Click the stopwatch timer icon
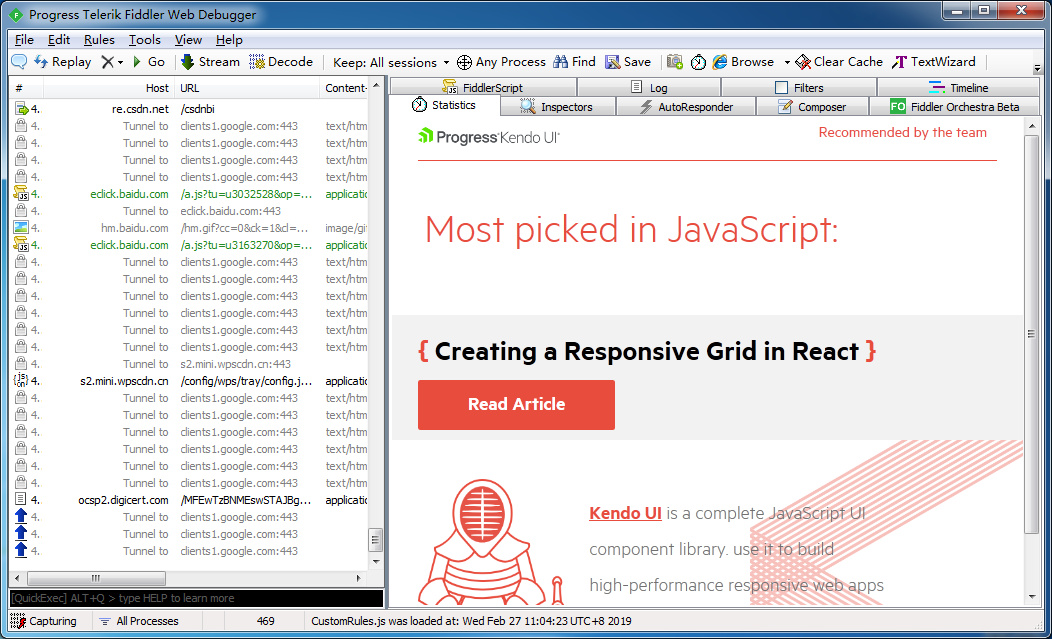Viewport: 1052px width, 639px height. pyautogui.click(x=698, y=62)
